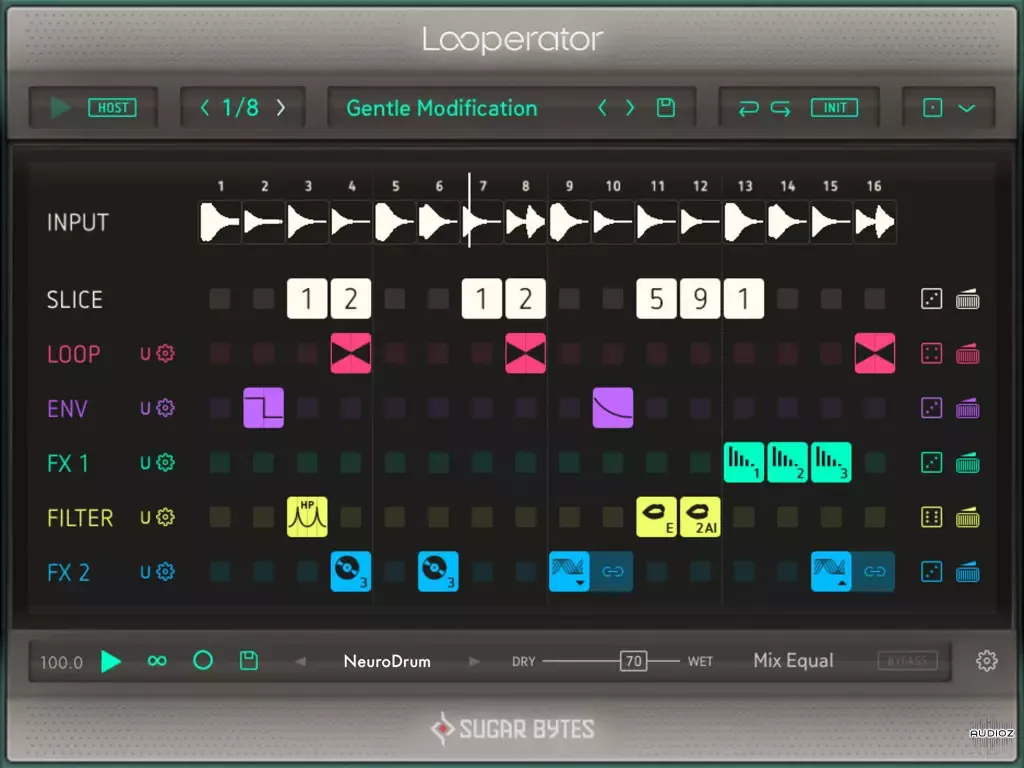Clear the FX 2 row with eraser
The width and height of the screenshot is (1024, 768).
[x=968, y=572]
